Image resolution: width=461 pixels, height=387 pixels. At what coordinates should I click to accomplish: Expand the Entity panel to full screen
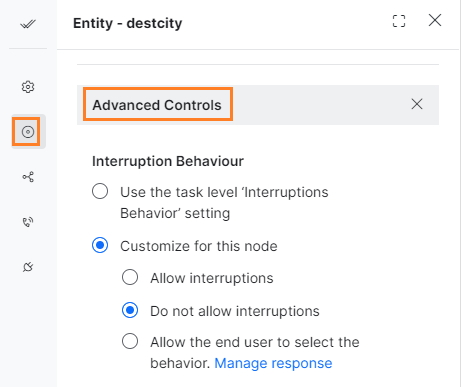(399, 21)
